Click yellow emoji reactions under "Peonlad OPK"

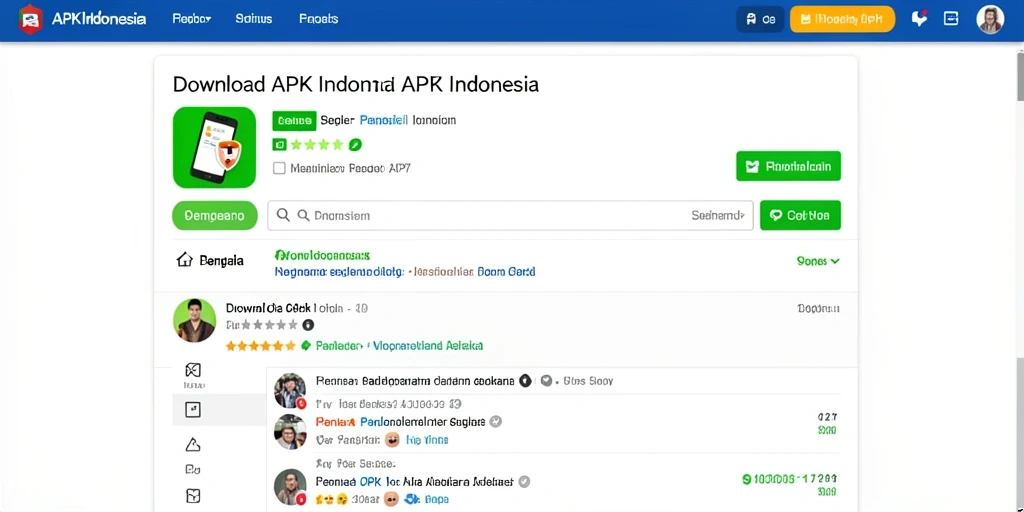tap(331, 500)
